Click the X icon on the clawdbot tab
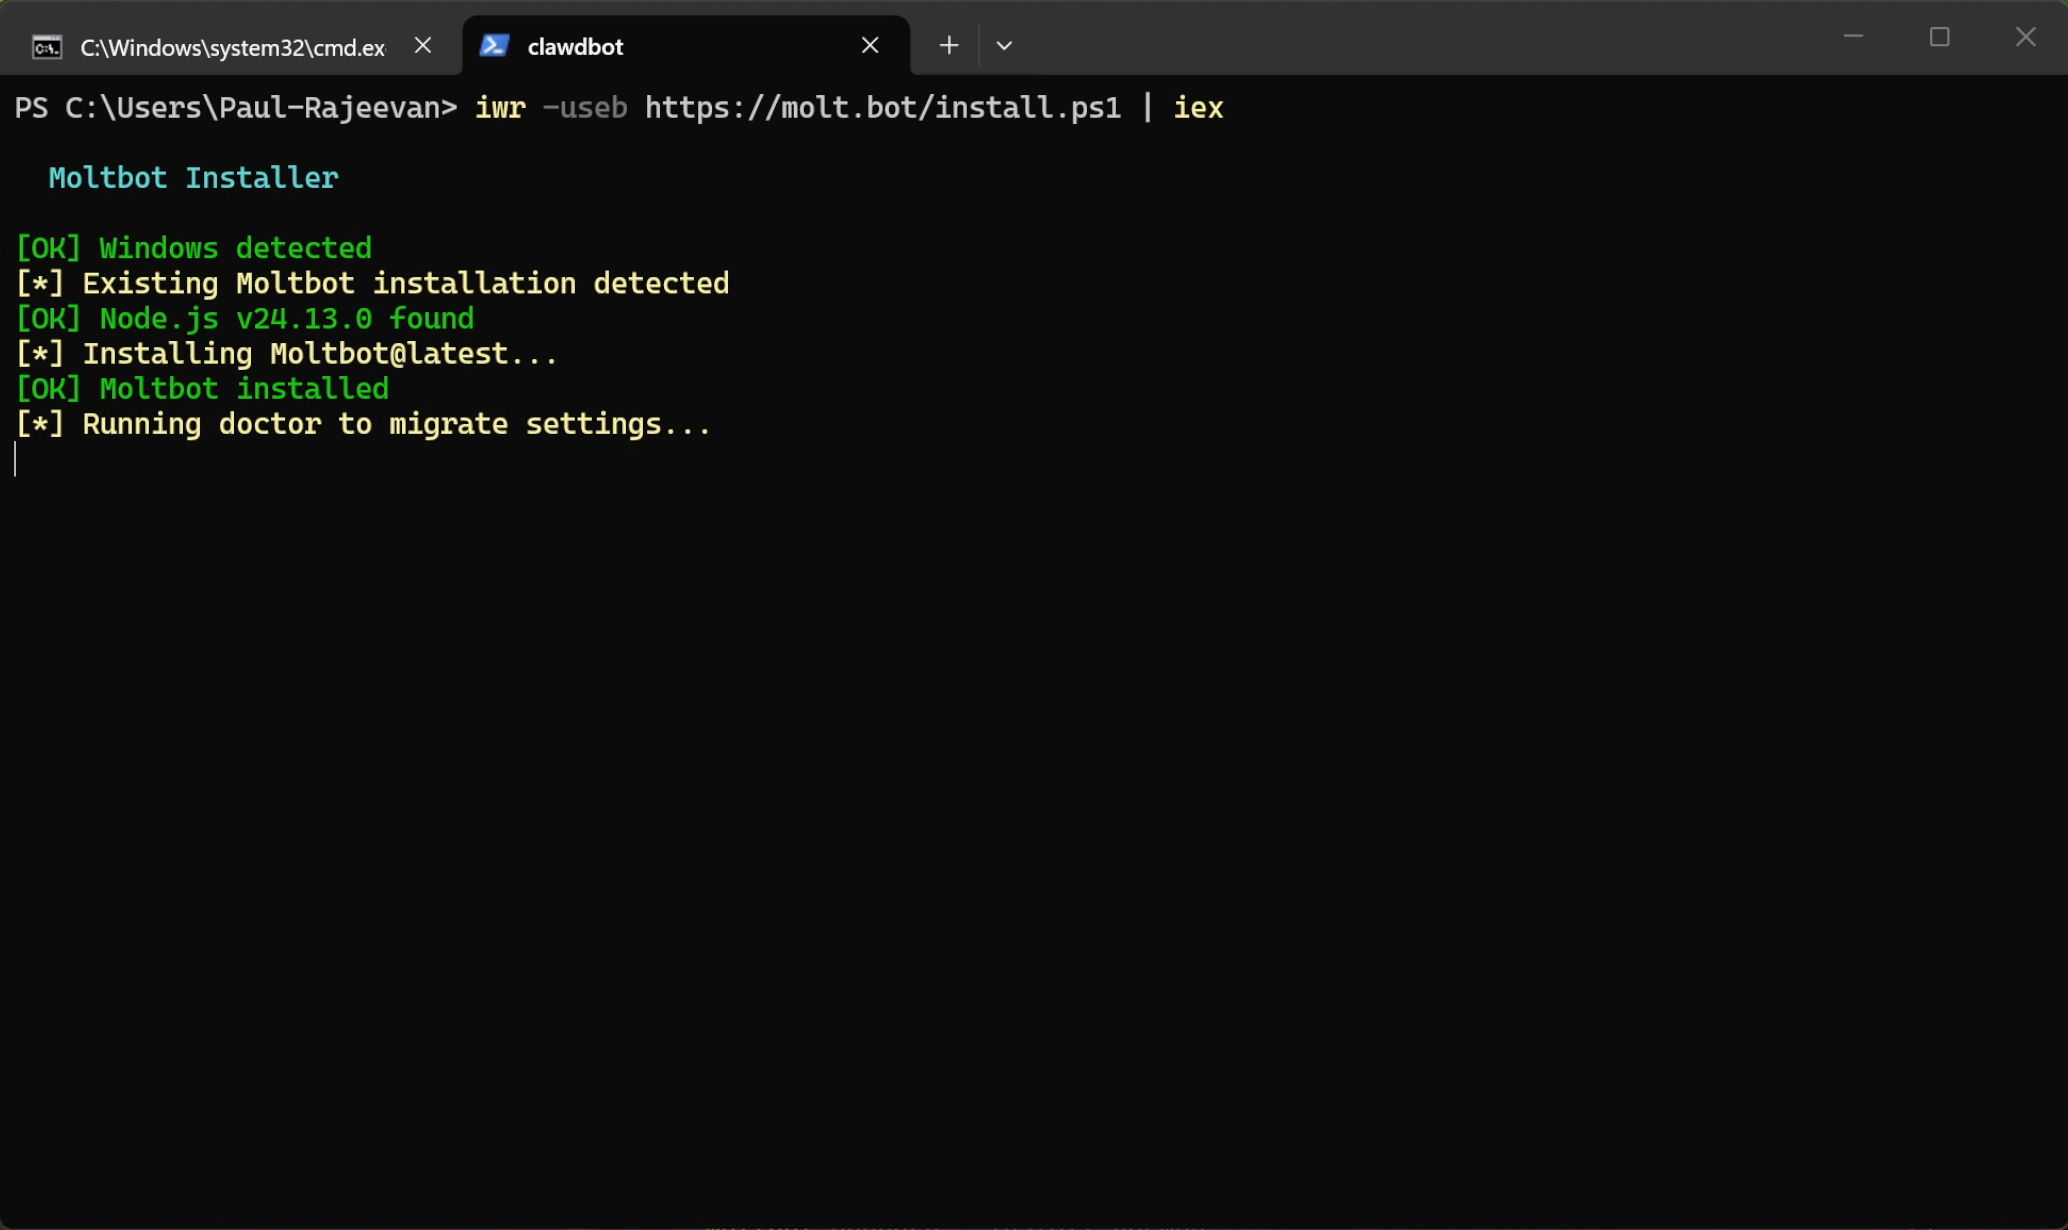Viewport: 2068px width, 1230px height. 869,45
